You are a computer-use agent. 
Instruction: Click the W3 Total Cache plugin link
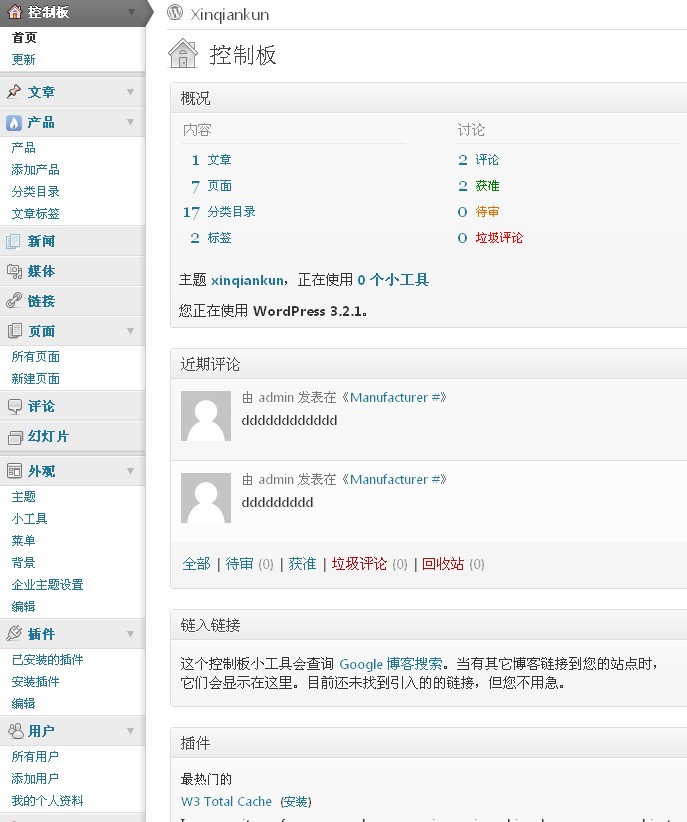tap(227, 802)
